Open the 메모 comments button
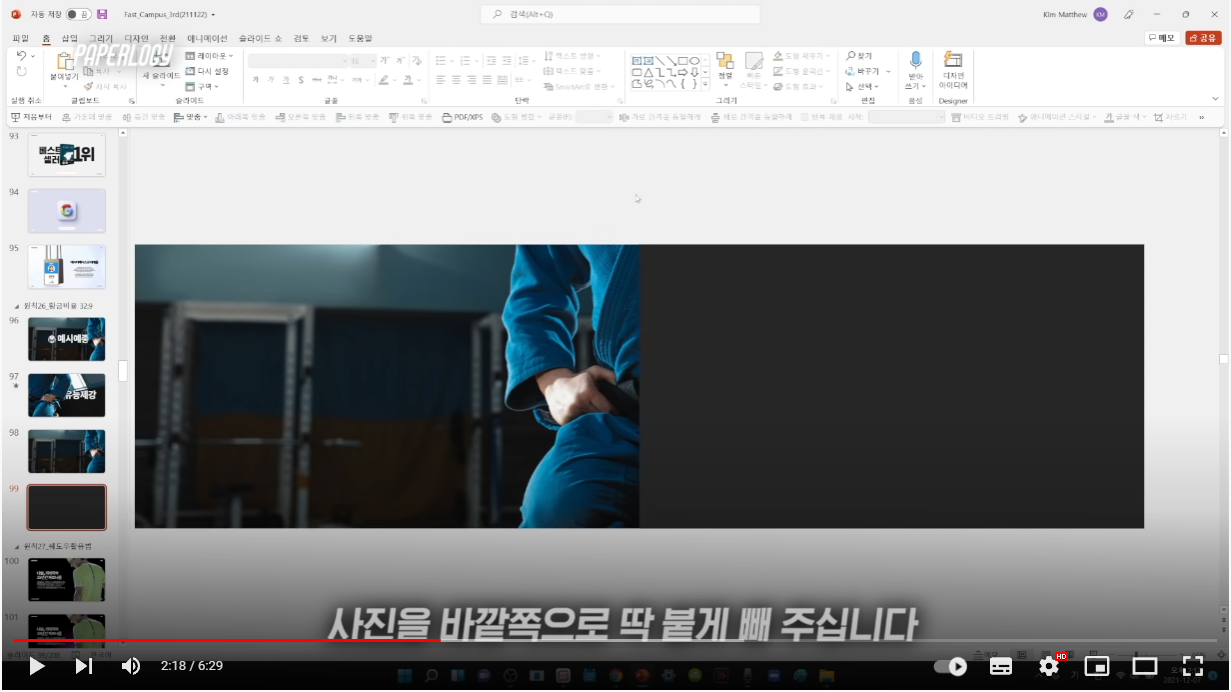Image resolution: width=1231 pixels, height=692 pixels. click(1162, 38)
